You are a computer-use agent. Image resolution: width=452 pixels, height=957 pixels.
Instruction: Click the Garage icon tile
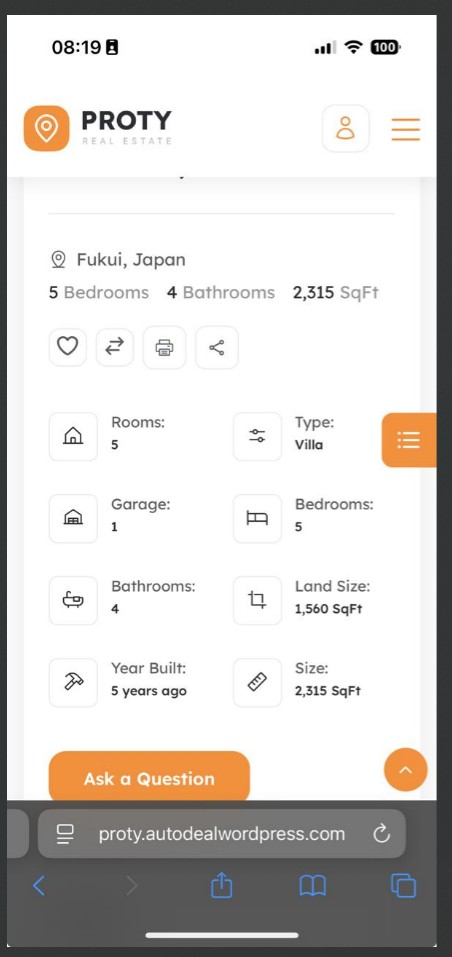coord(73,519)
